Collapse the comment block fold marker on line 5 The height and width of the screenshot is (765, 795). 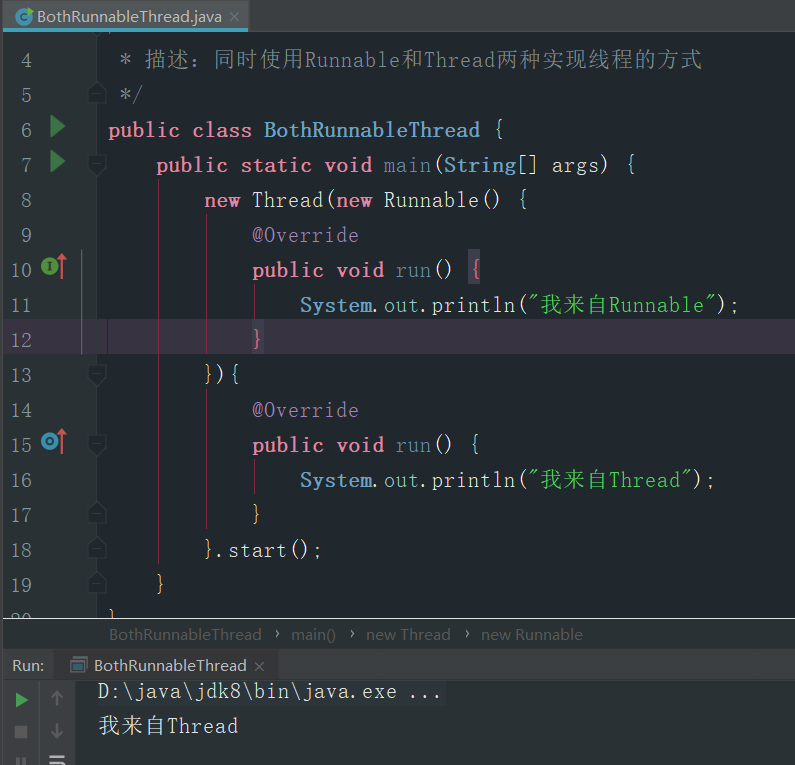[x=97, y=93]
